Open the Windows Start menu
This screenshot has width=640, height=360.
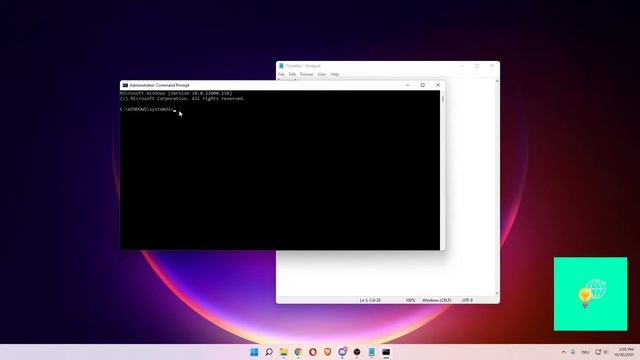pyautogui.click(x=254, y=352)
